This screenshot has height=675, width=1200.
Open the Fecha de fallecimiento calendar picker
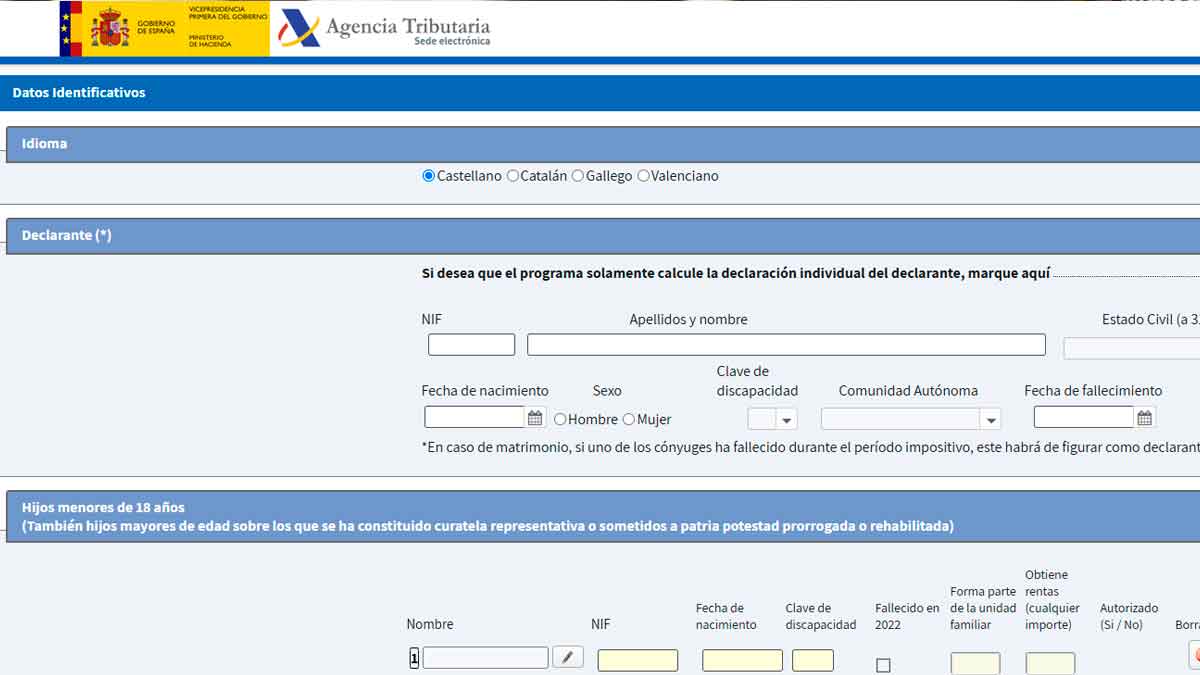(1145, 418)
